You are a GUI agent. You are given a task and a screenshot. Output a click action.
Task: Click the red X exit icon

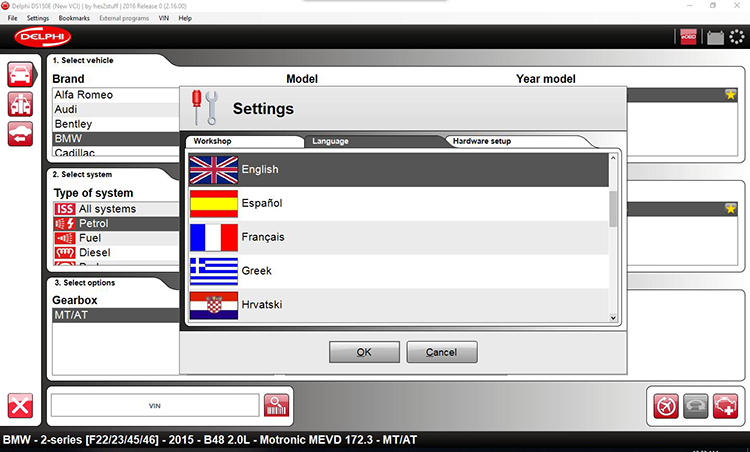pyautogui.click(x=20, y=406)
